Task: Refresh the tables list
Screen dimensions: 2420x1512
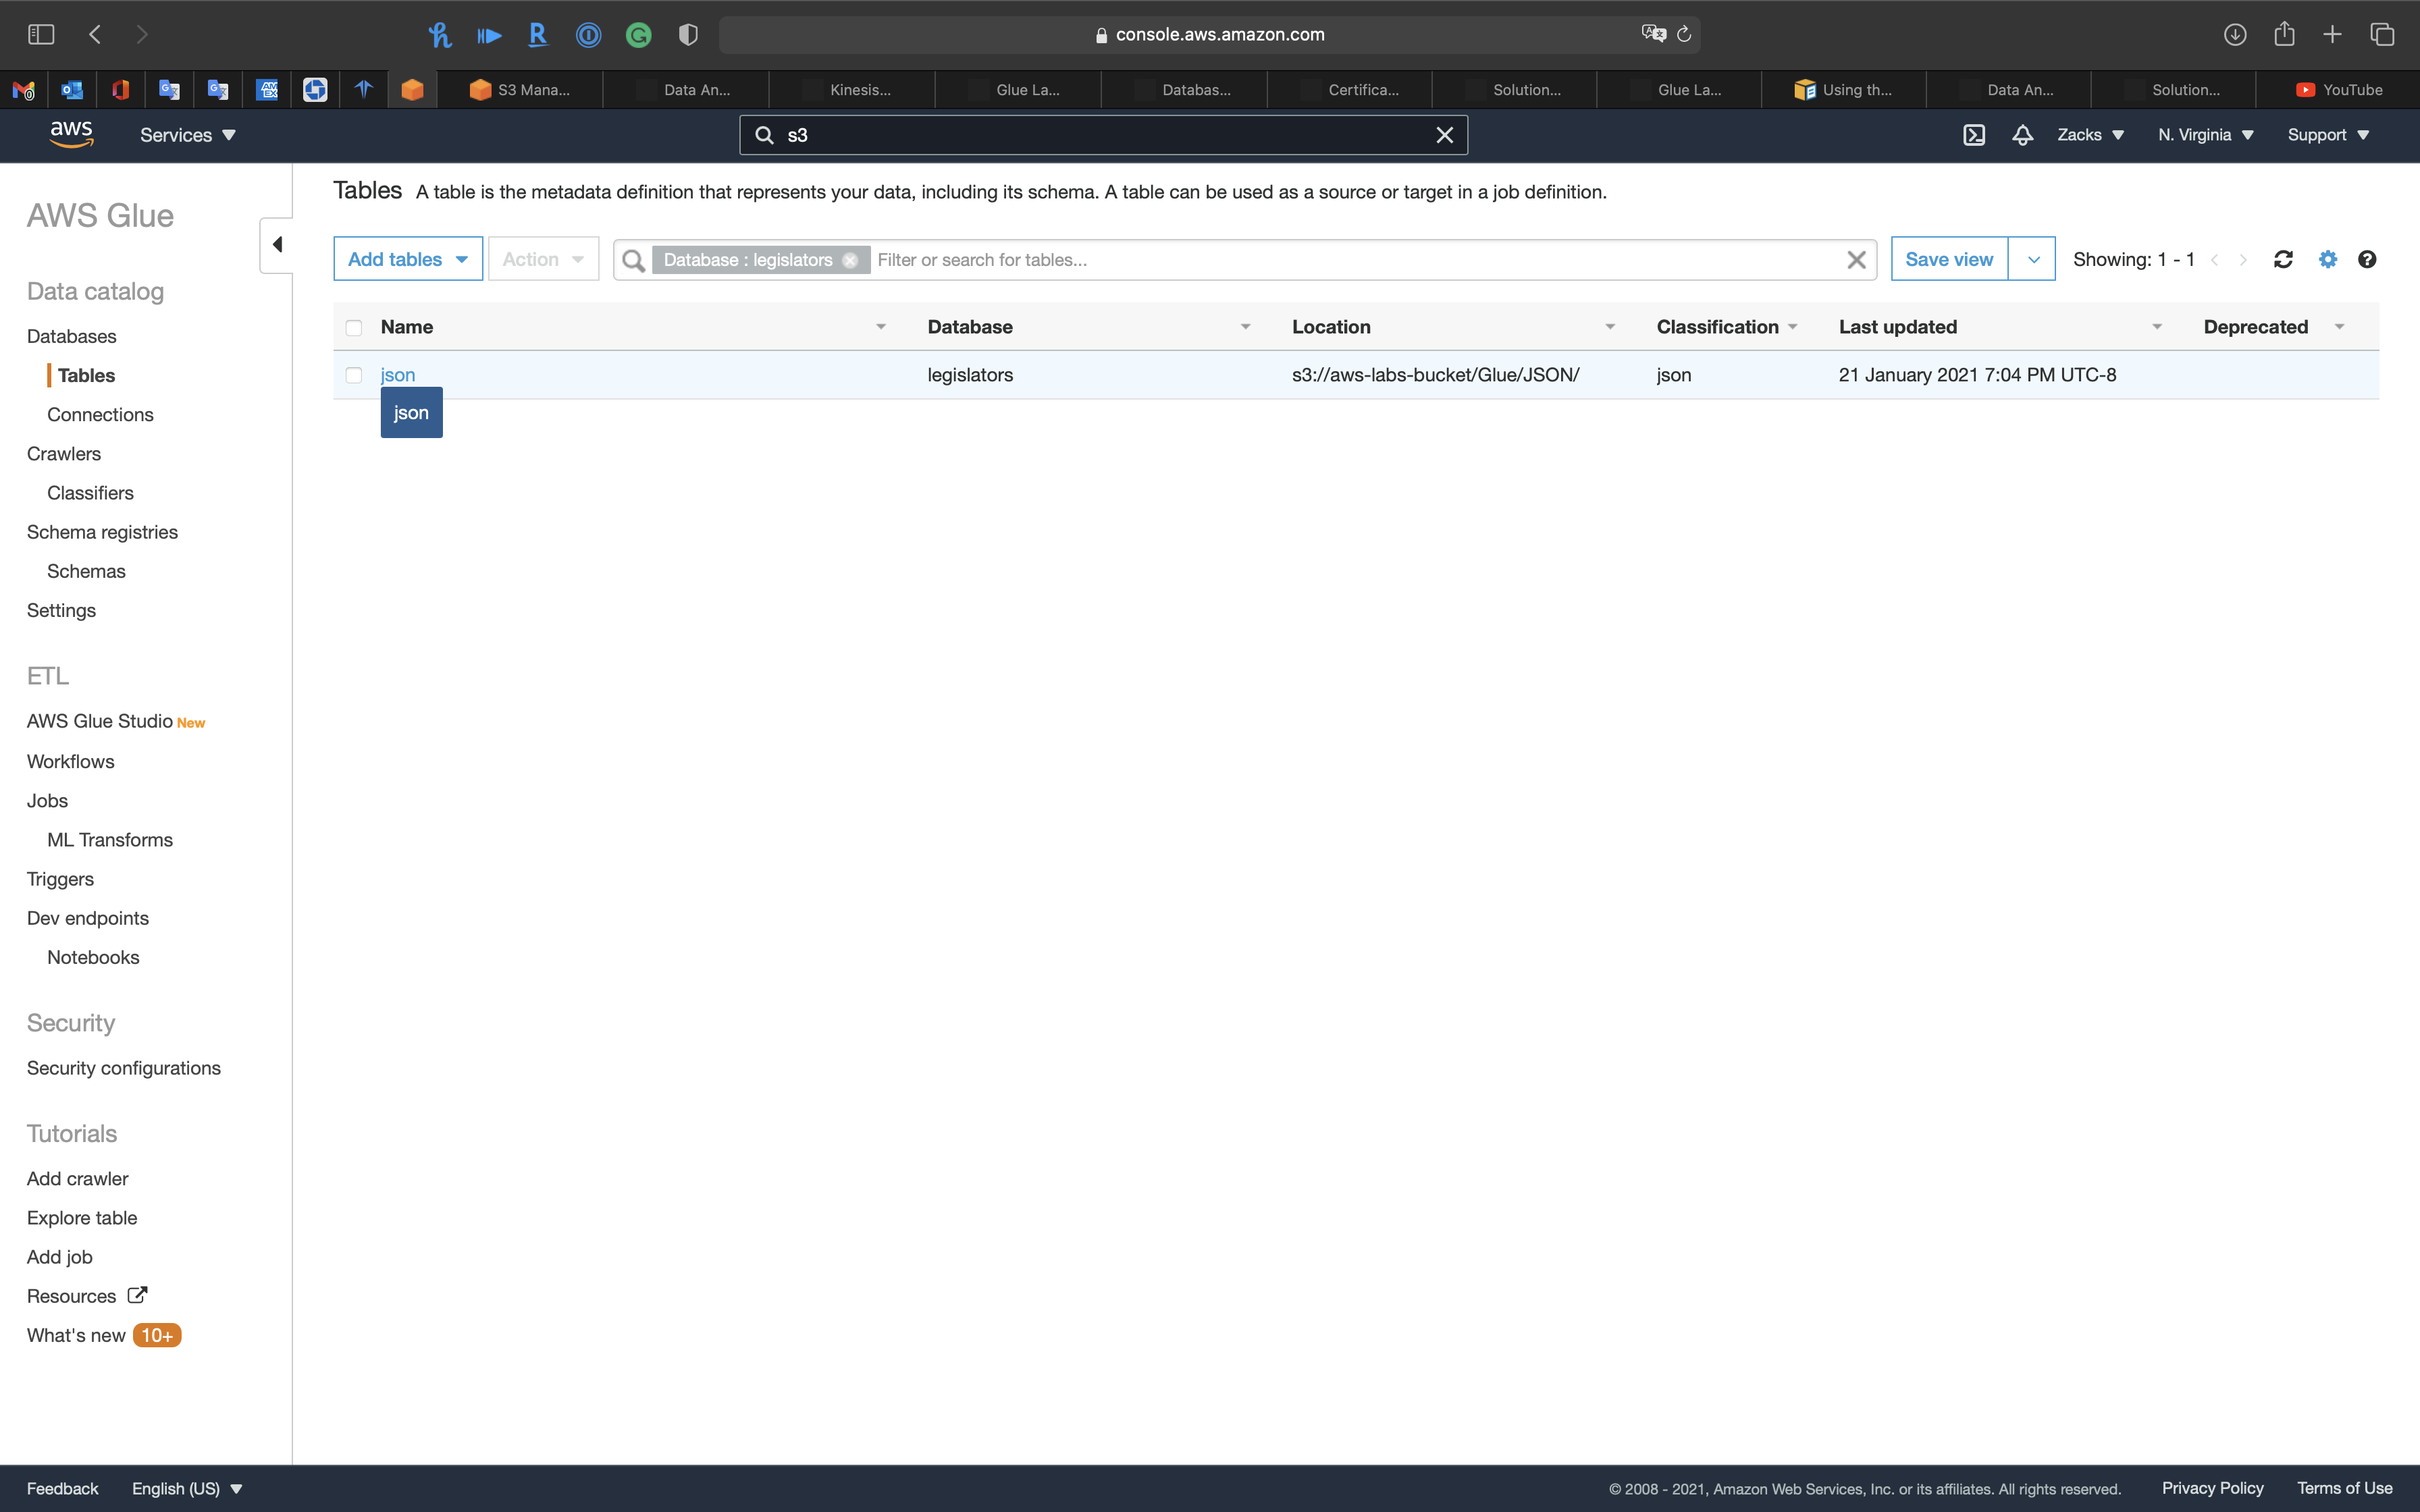Action: click(x=2283, y=260)
